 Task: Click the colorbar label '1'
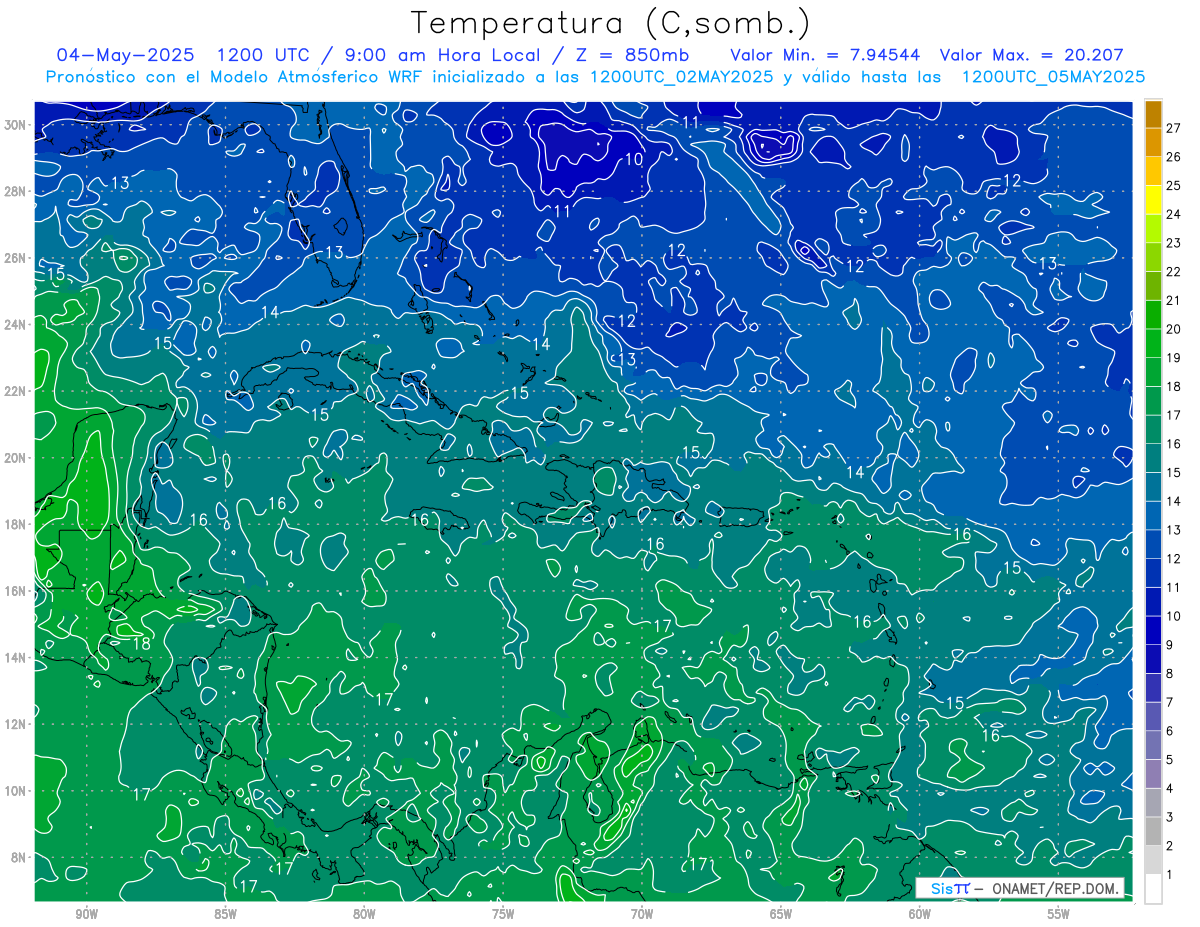pyautogui.click(x=1170, y=875)
